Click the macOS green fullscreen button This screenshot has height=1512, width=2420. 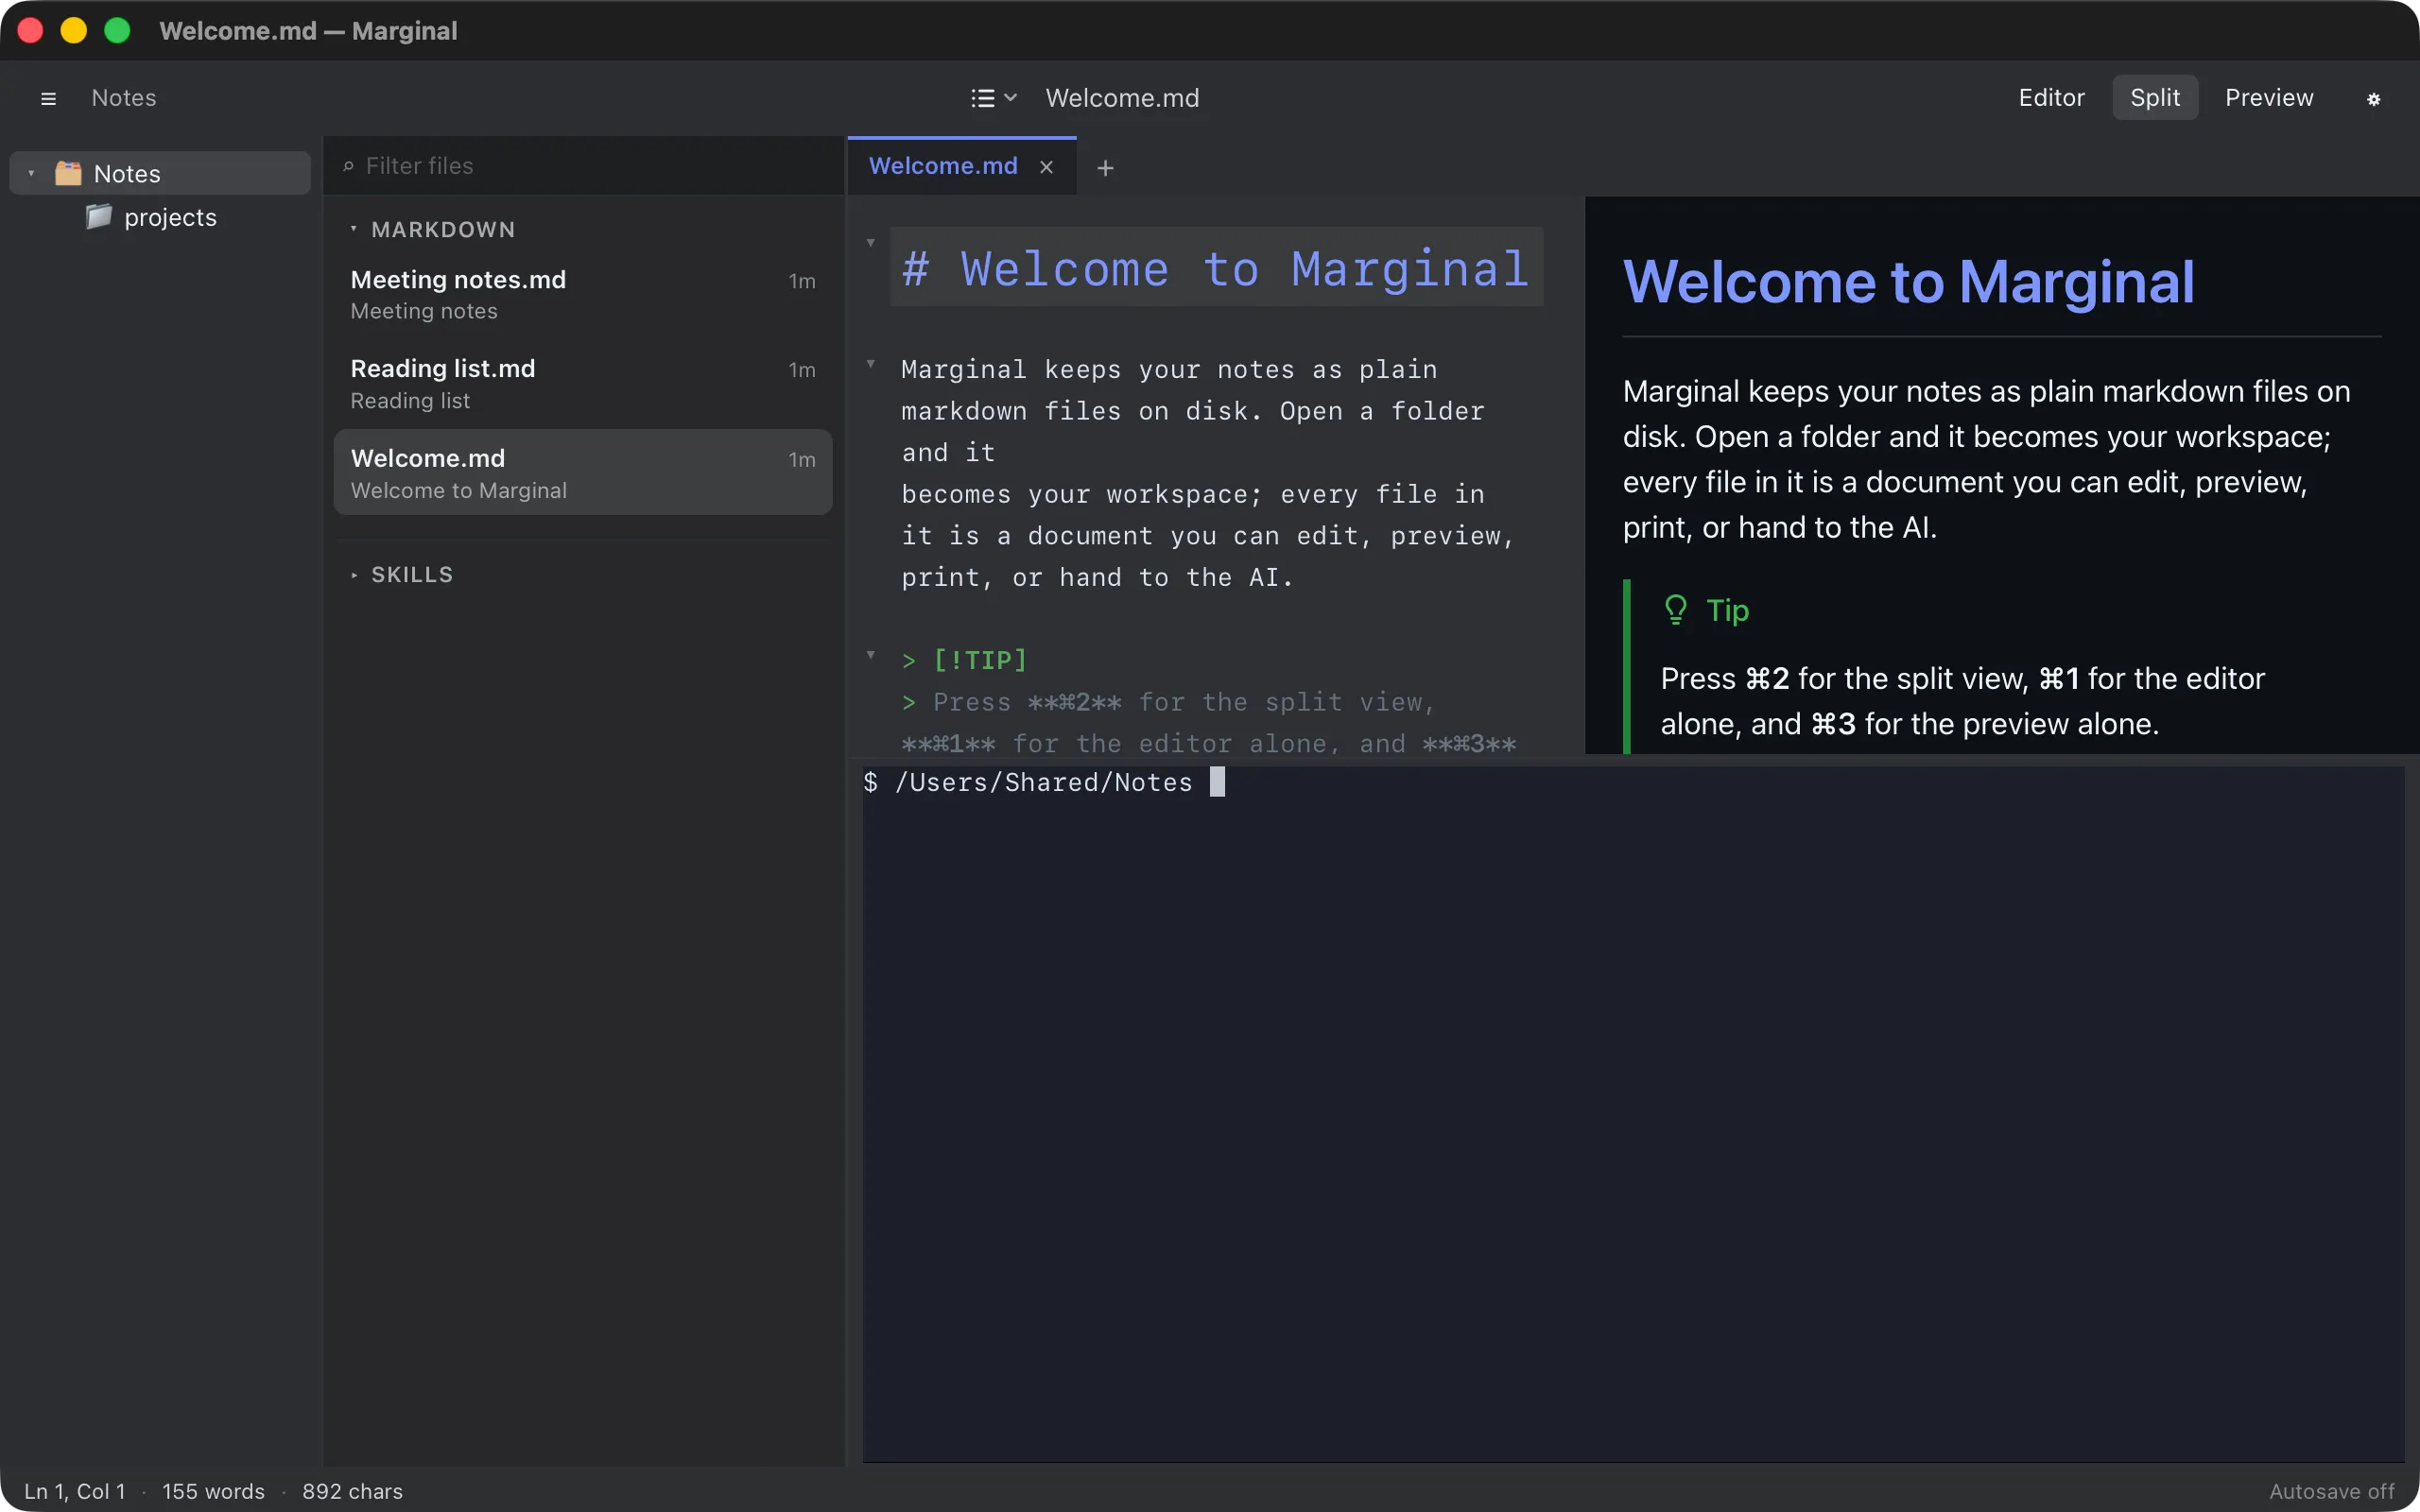click(x=117, y=30)
